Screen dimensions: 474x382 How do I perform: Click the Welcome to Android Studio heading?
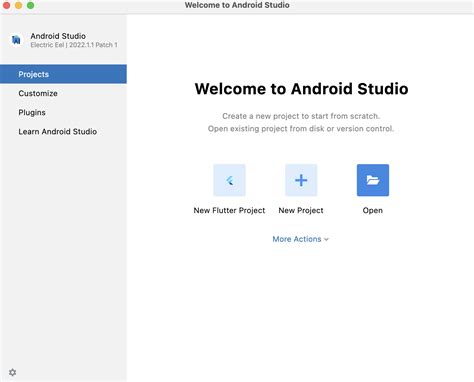coord(301,89)
